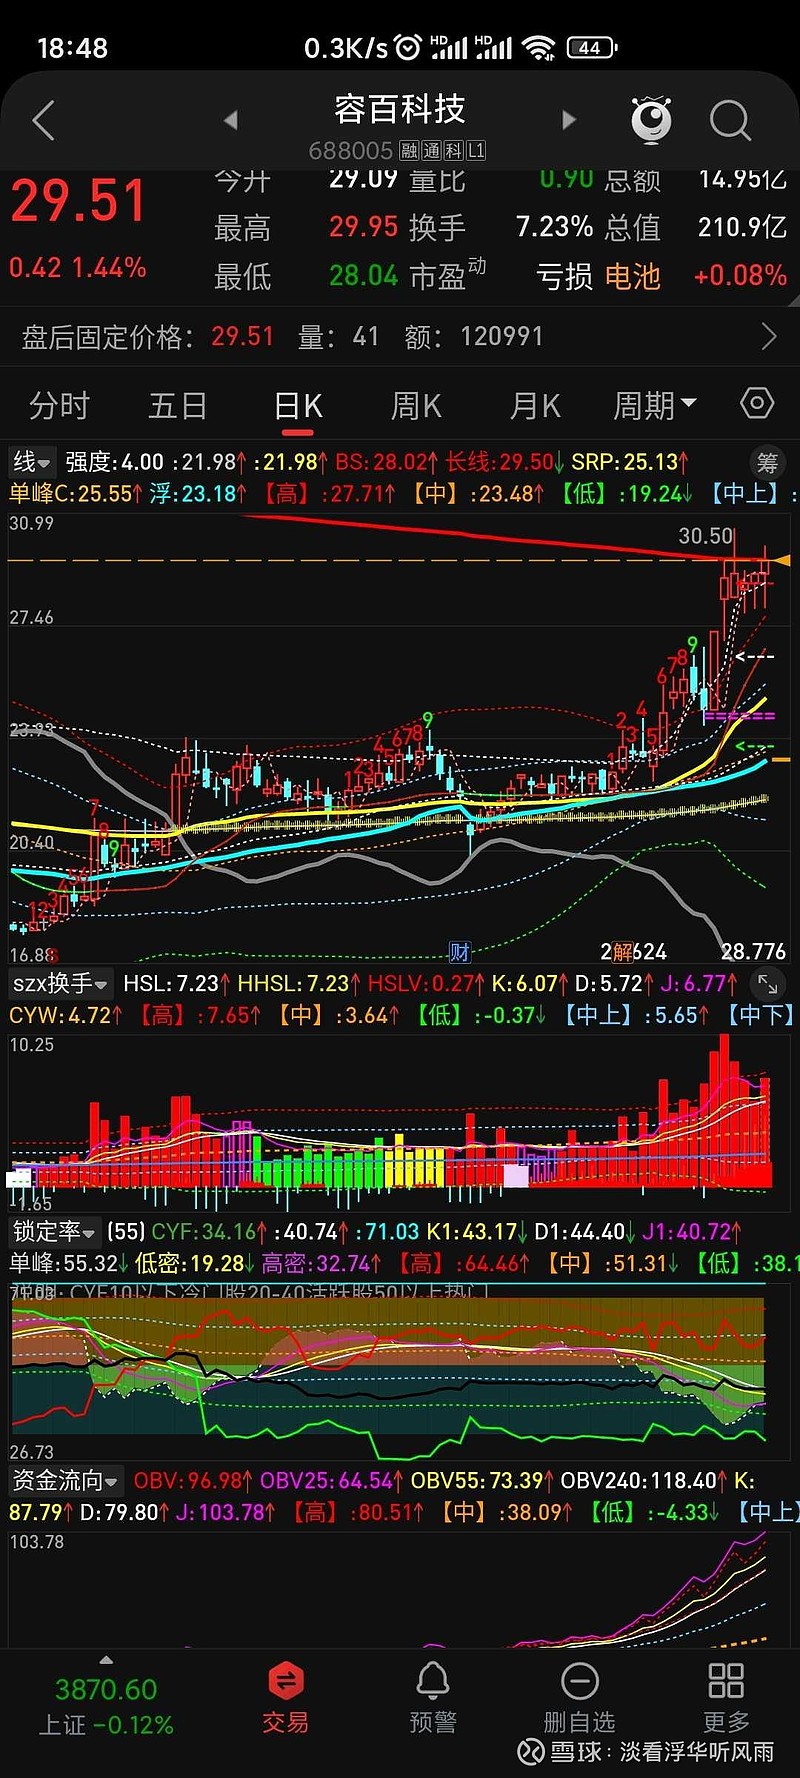Tap the 上证 index 3870.60 quote
This screenshot has width=800, height=1778.
[x=106, y=1705]
